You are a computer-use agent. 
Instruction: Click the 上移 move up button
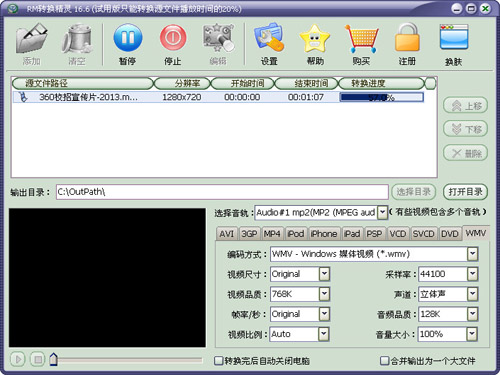[x=465, y=106]
